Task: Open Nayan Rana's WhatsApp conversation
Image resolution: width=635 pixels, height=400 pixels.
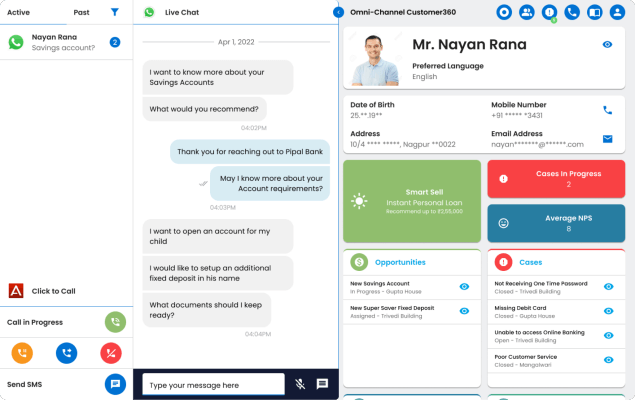Action: coord(66,42)
